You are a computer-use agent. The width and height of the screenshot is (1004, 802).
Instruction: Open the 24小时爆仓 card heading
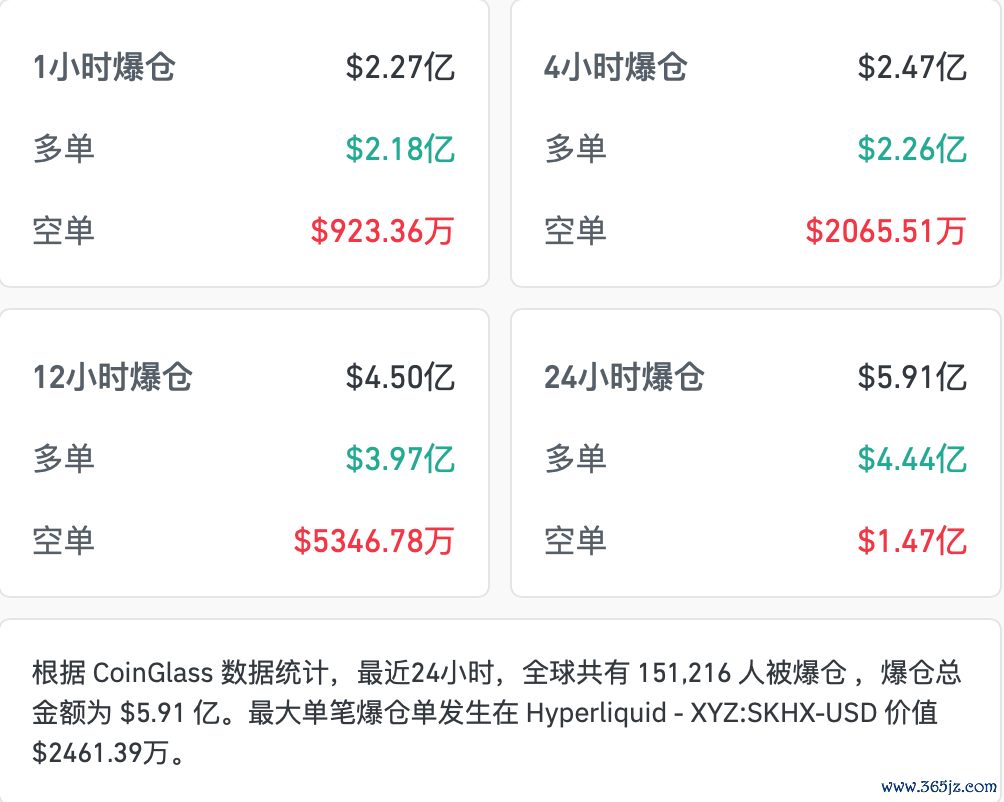624,377
